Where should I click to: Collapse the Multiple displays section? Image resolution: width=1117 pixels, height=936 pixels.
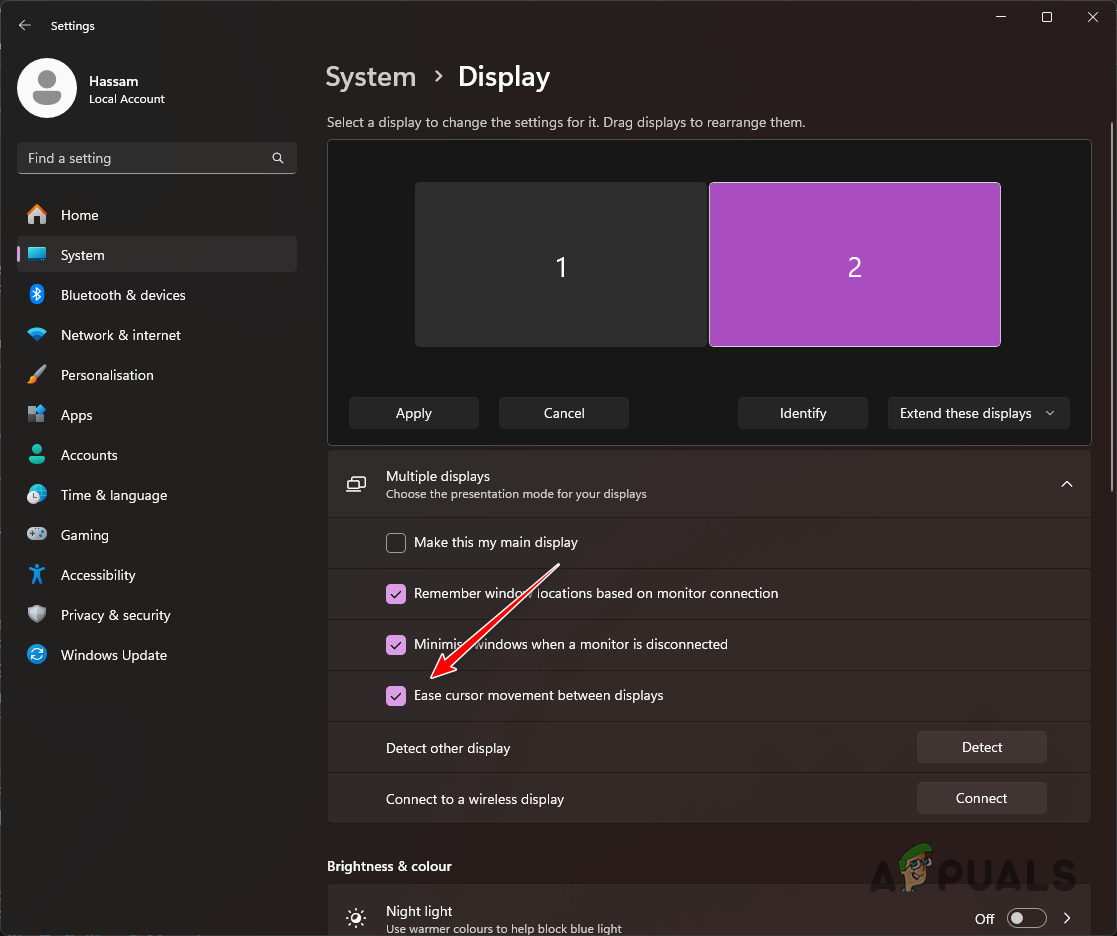pyautogui.click(x=1066, y=483)
